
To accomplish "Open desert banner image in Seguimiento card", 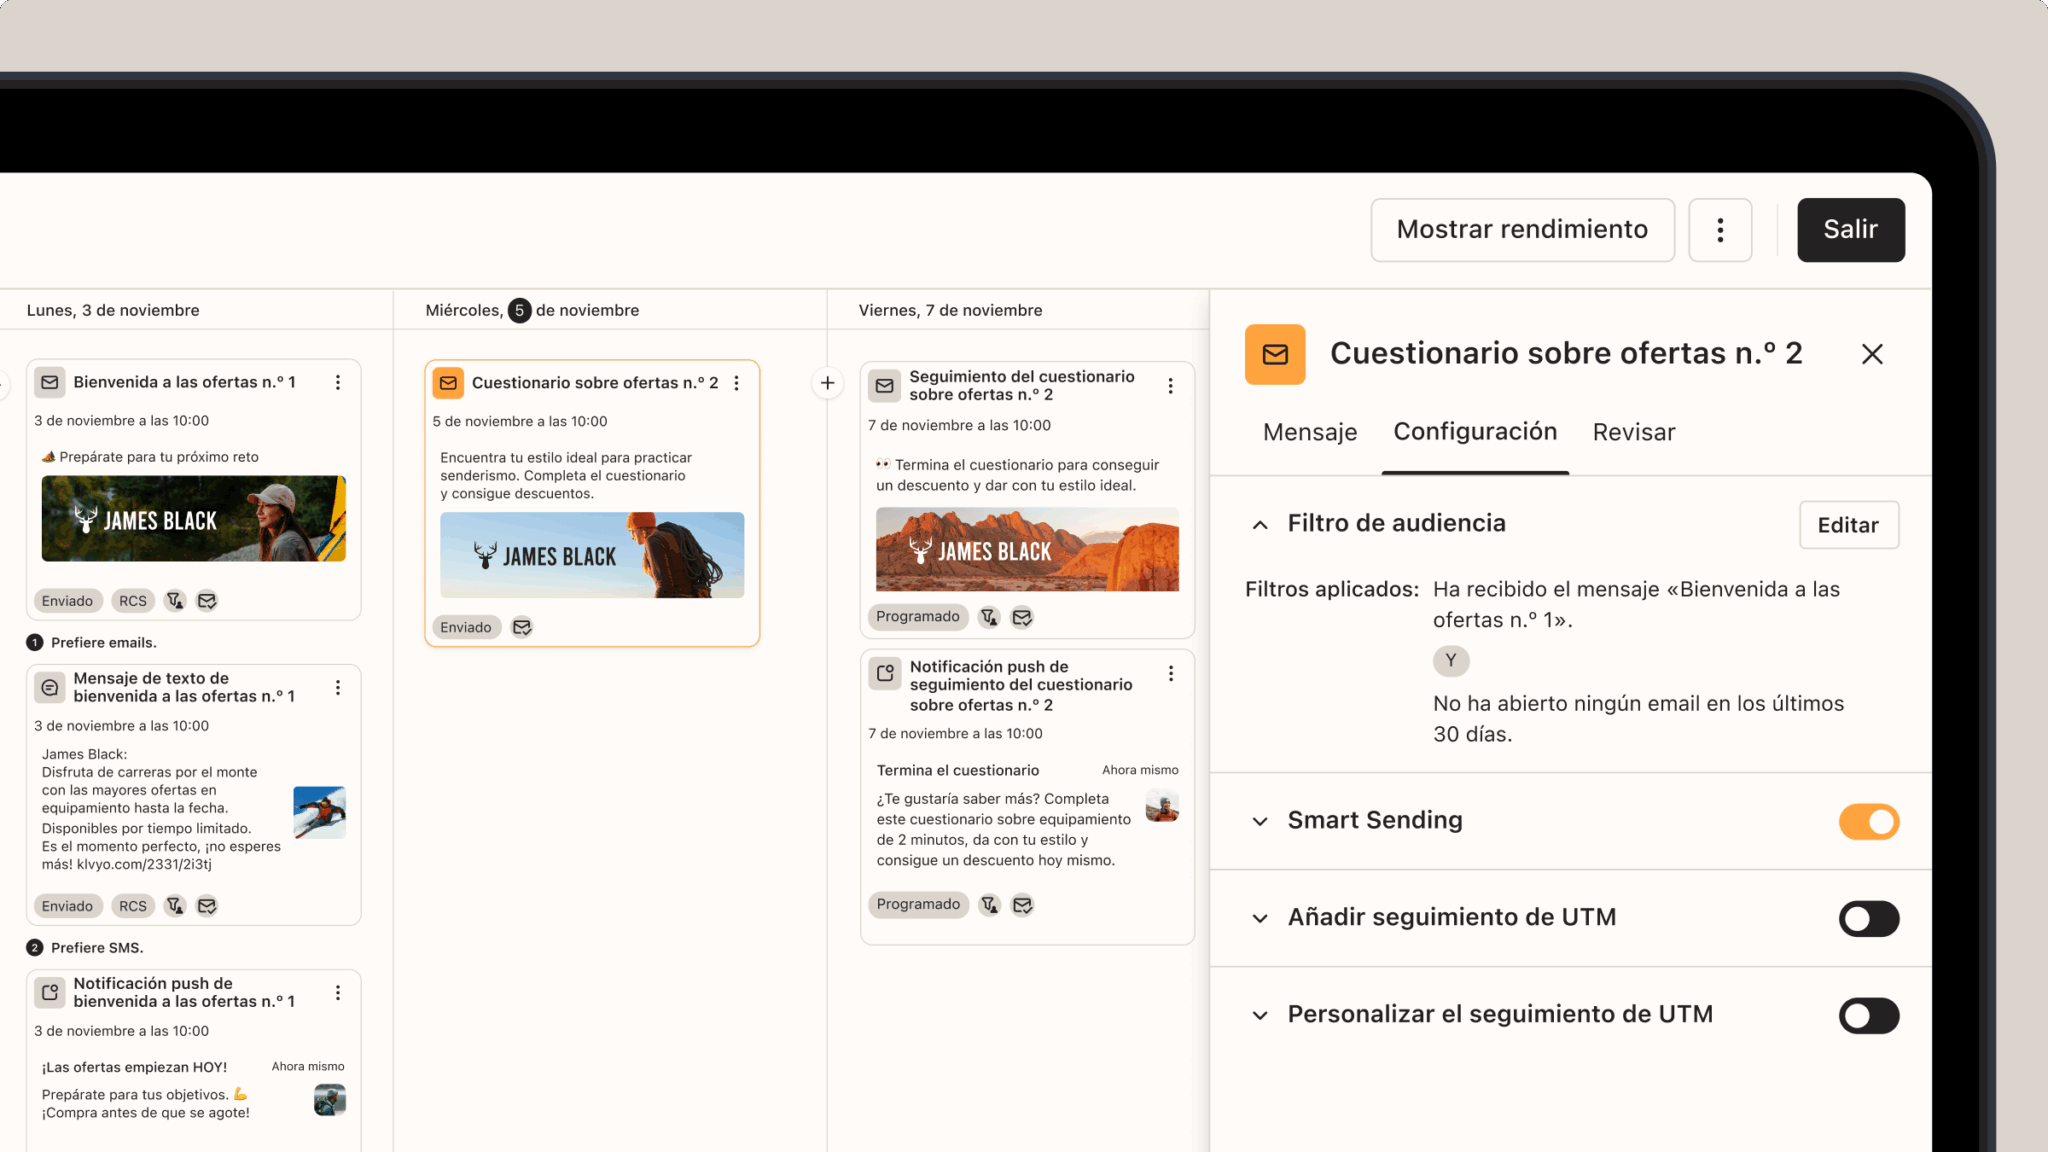I will 1027,549.
